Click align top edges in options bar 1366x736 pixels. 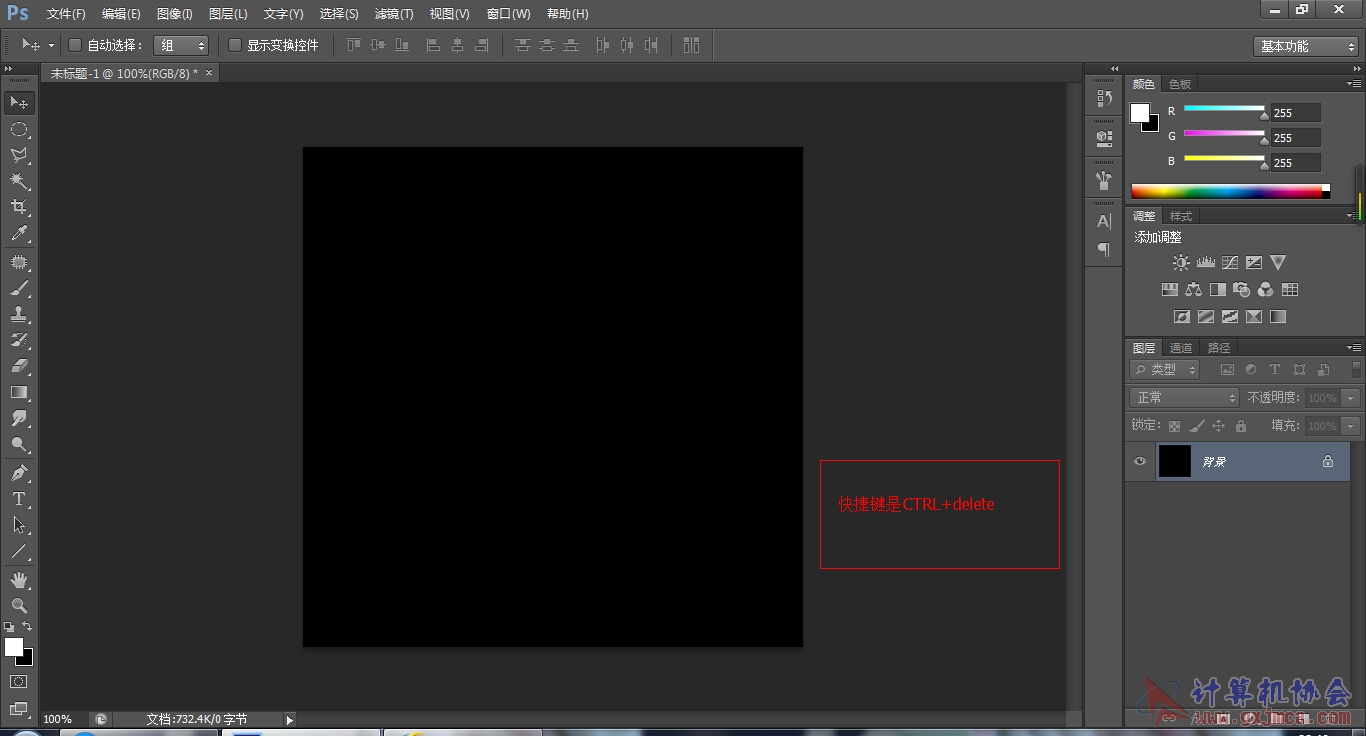click(x=354, y=45)
